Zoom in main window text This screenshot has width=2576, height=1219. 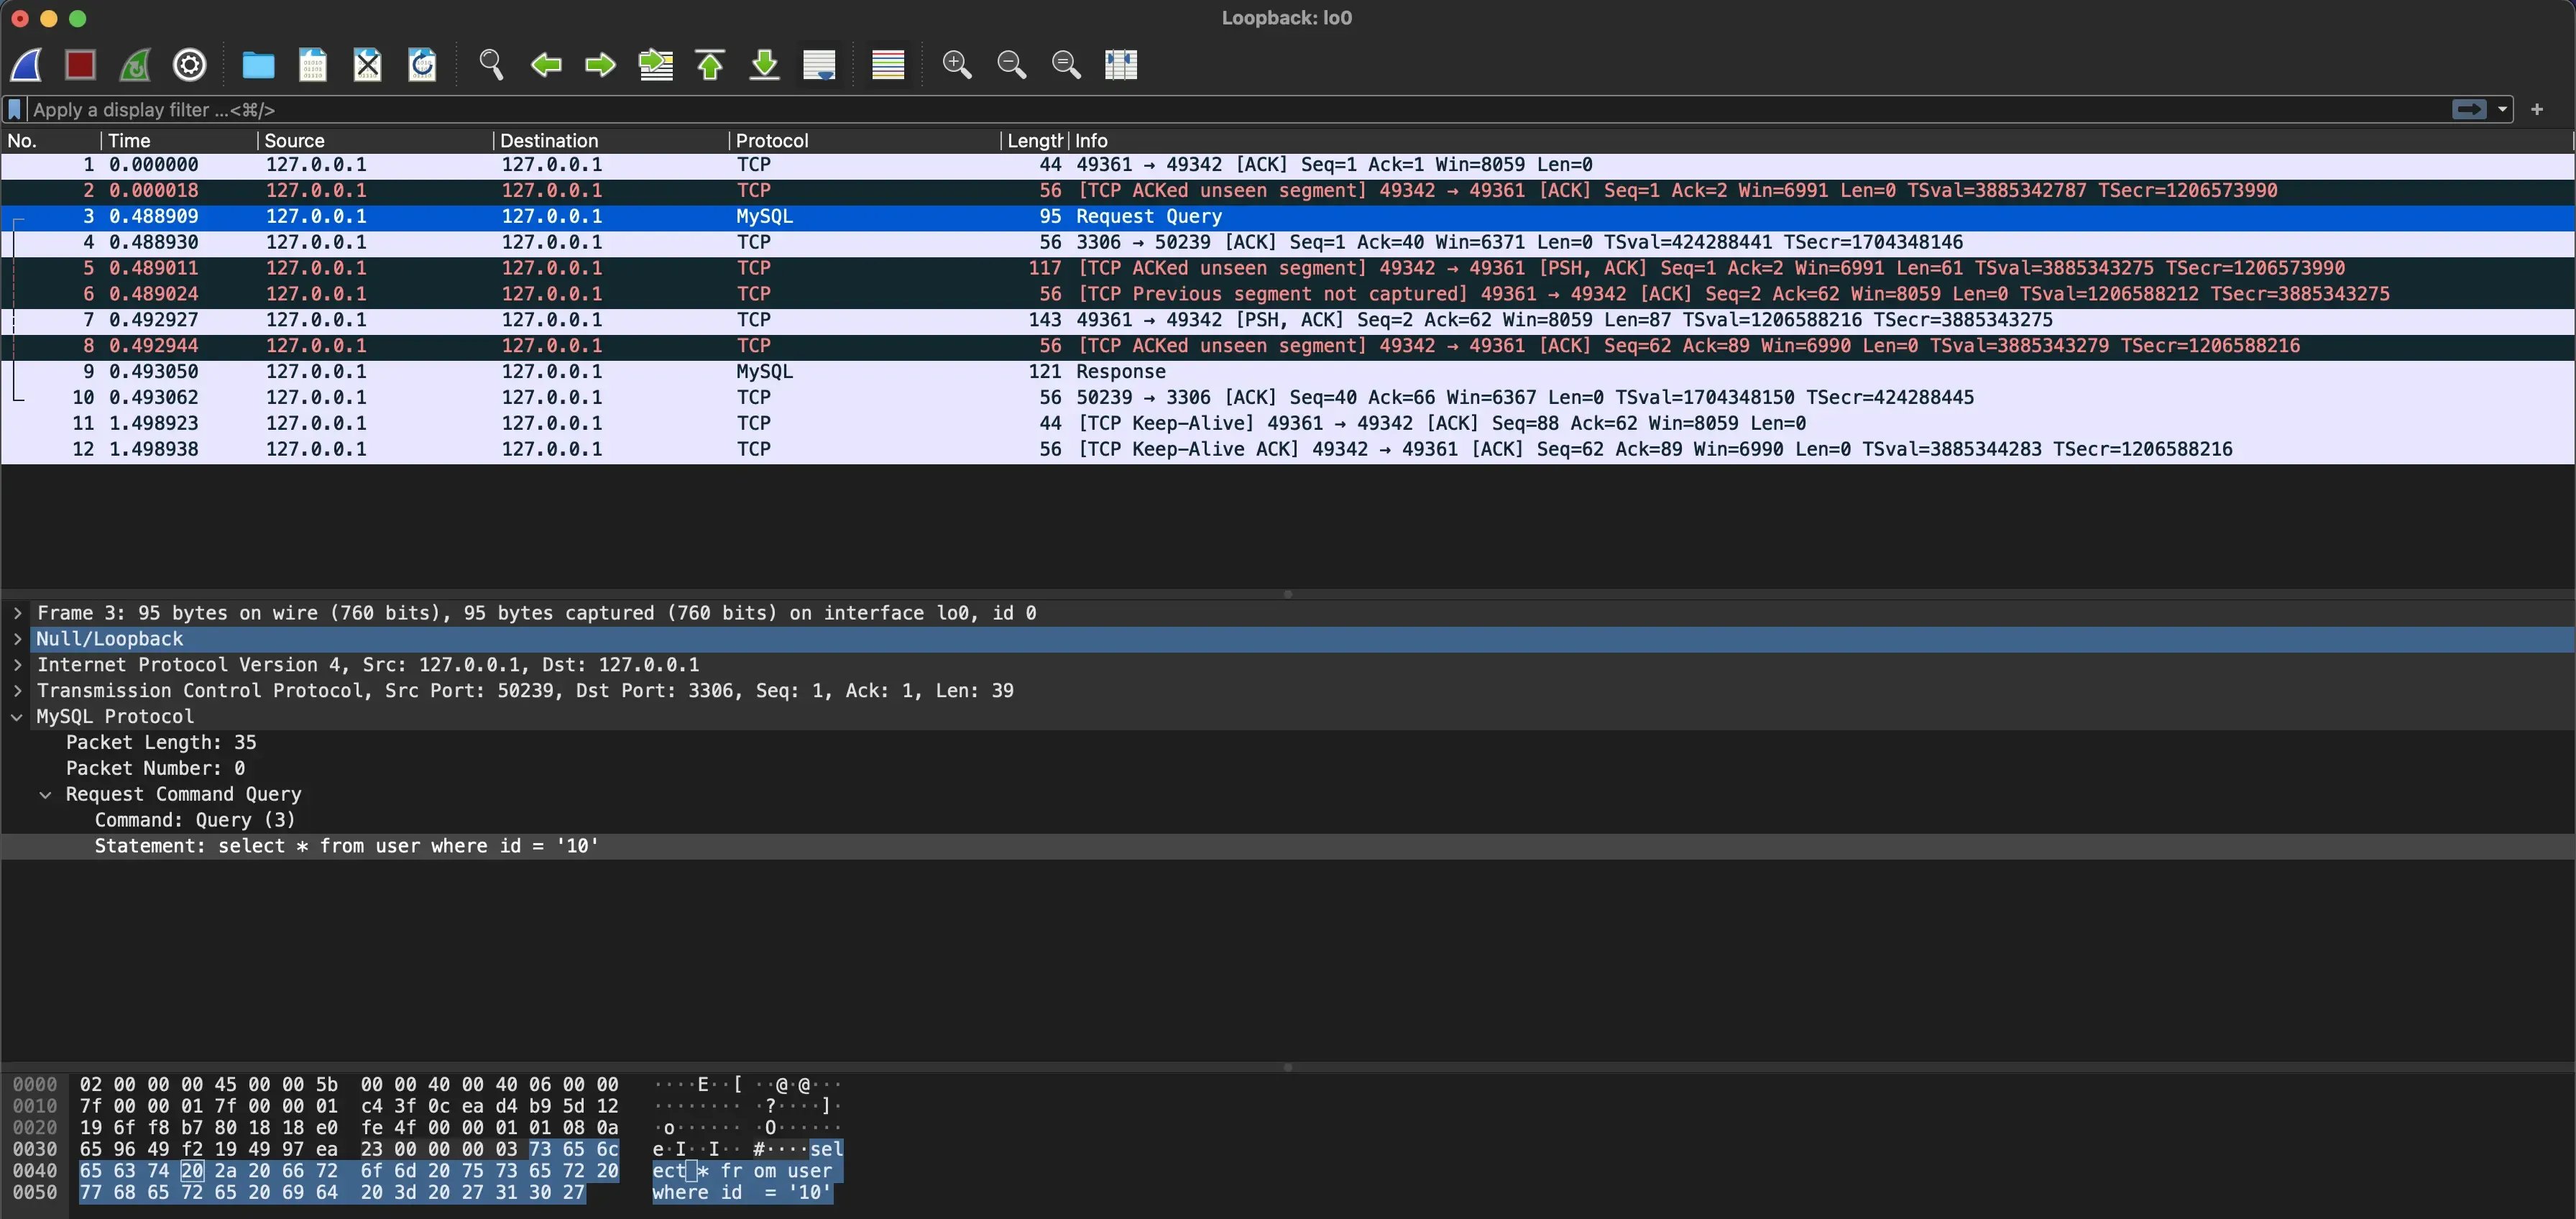click(x=957, y=65)
